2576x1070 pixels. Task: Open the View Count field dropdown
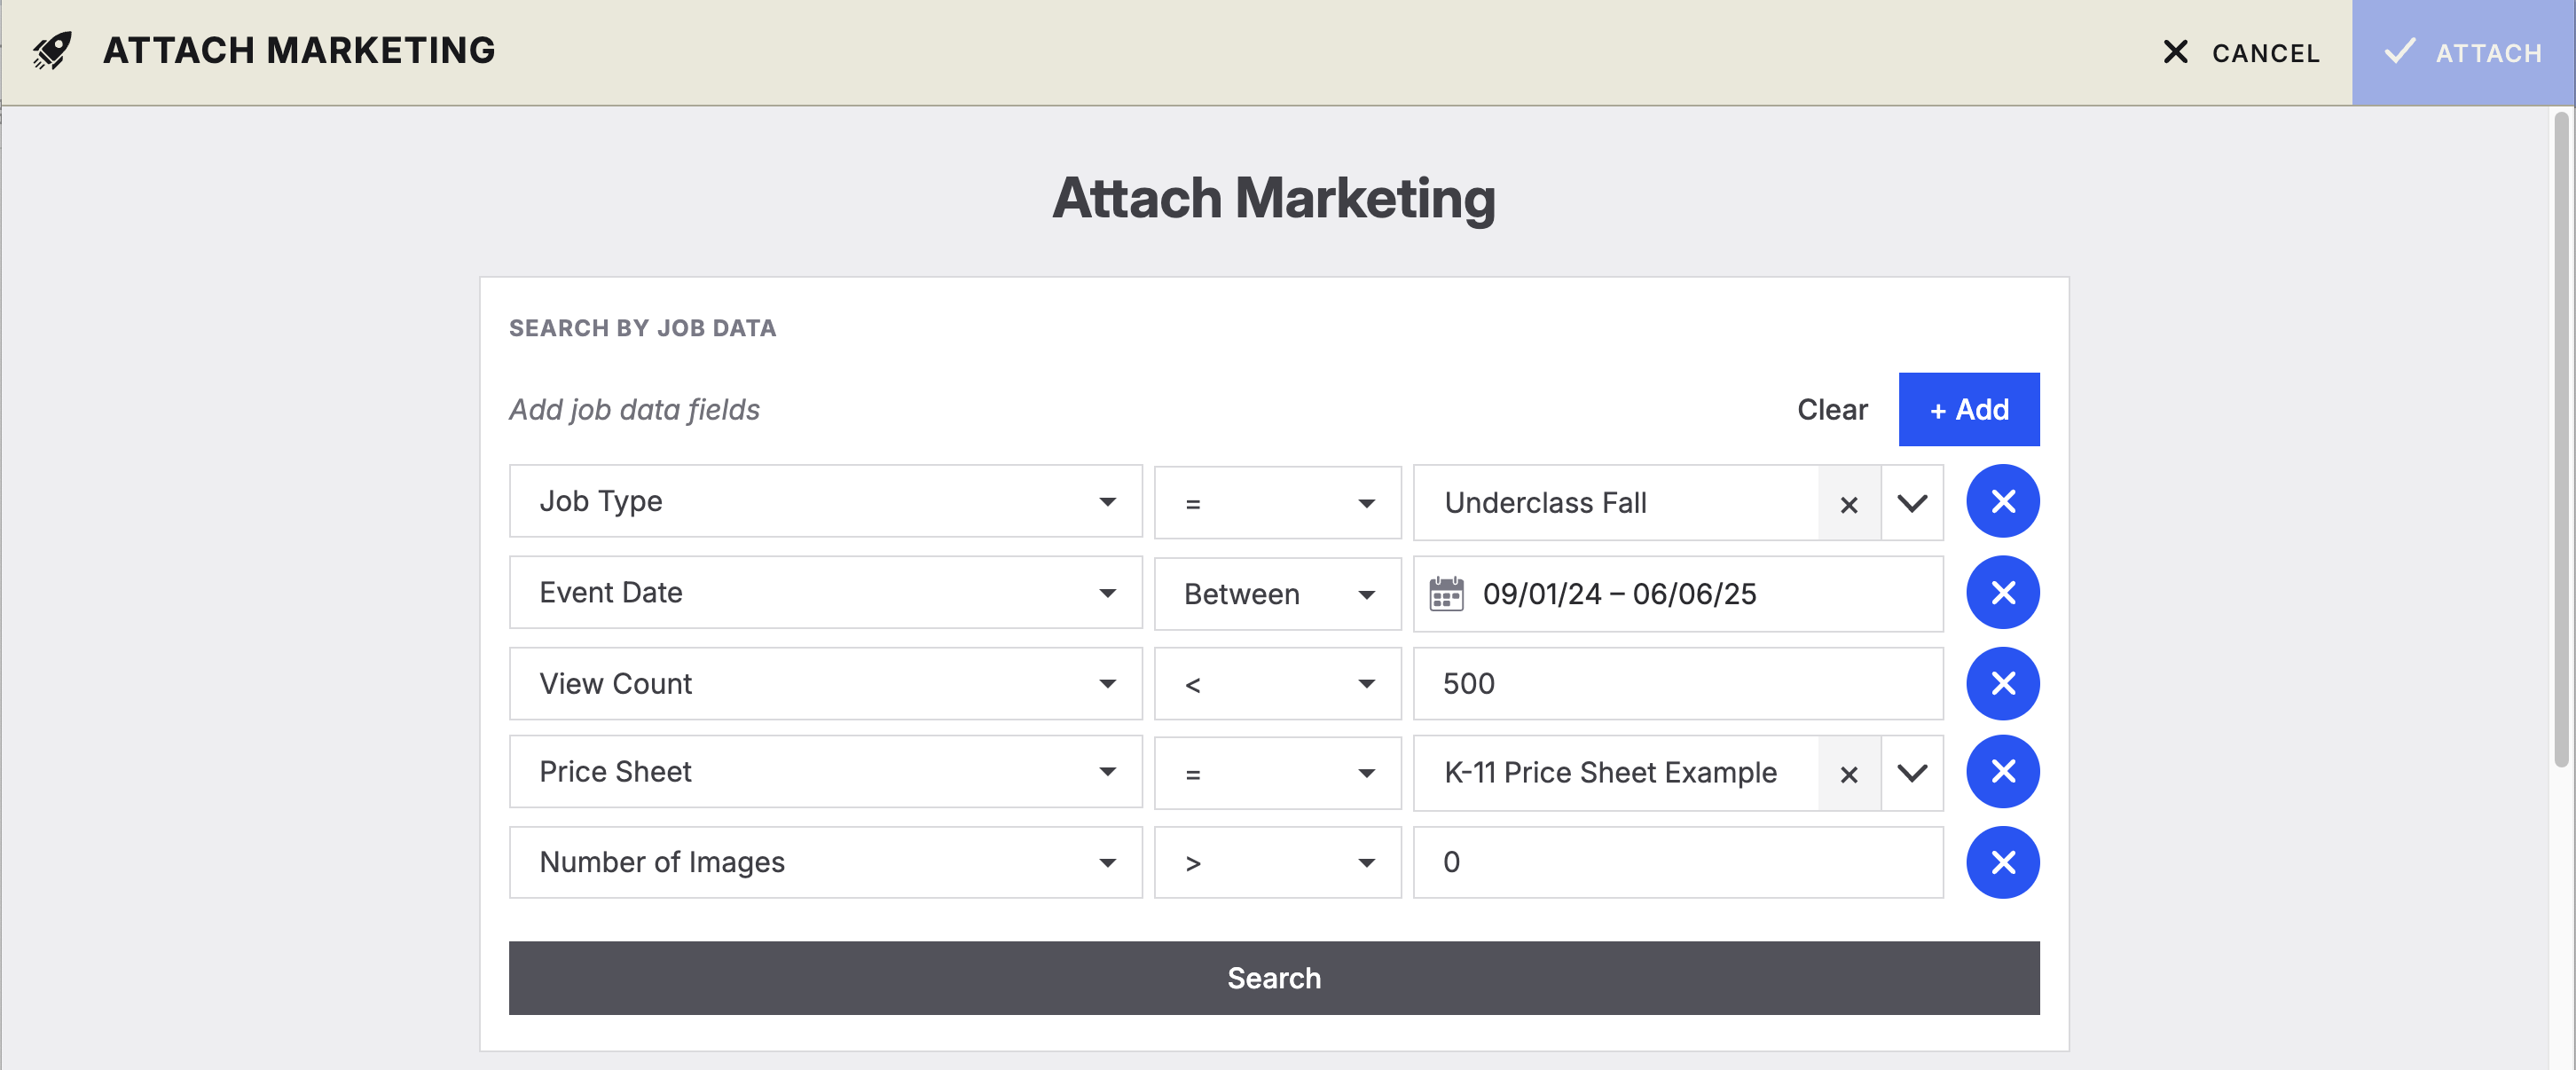click(x=825, y=684)
